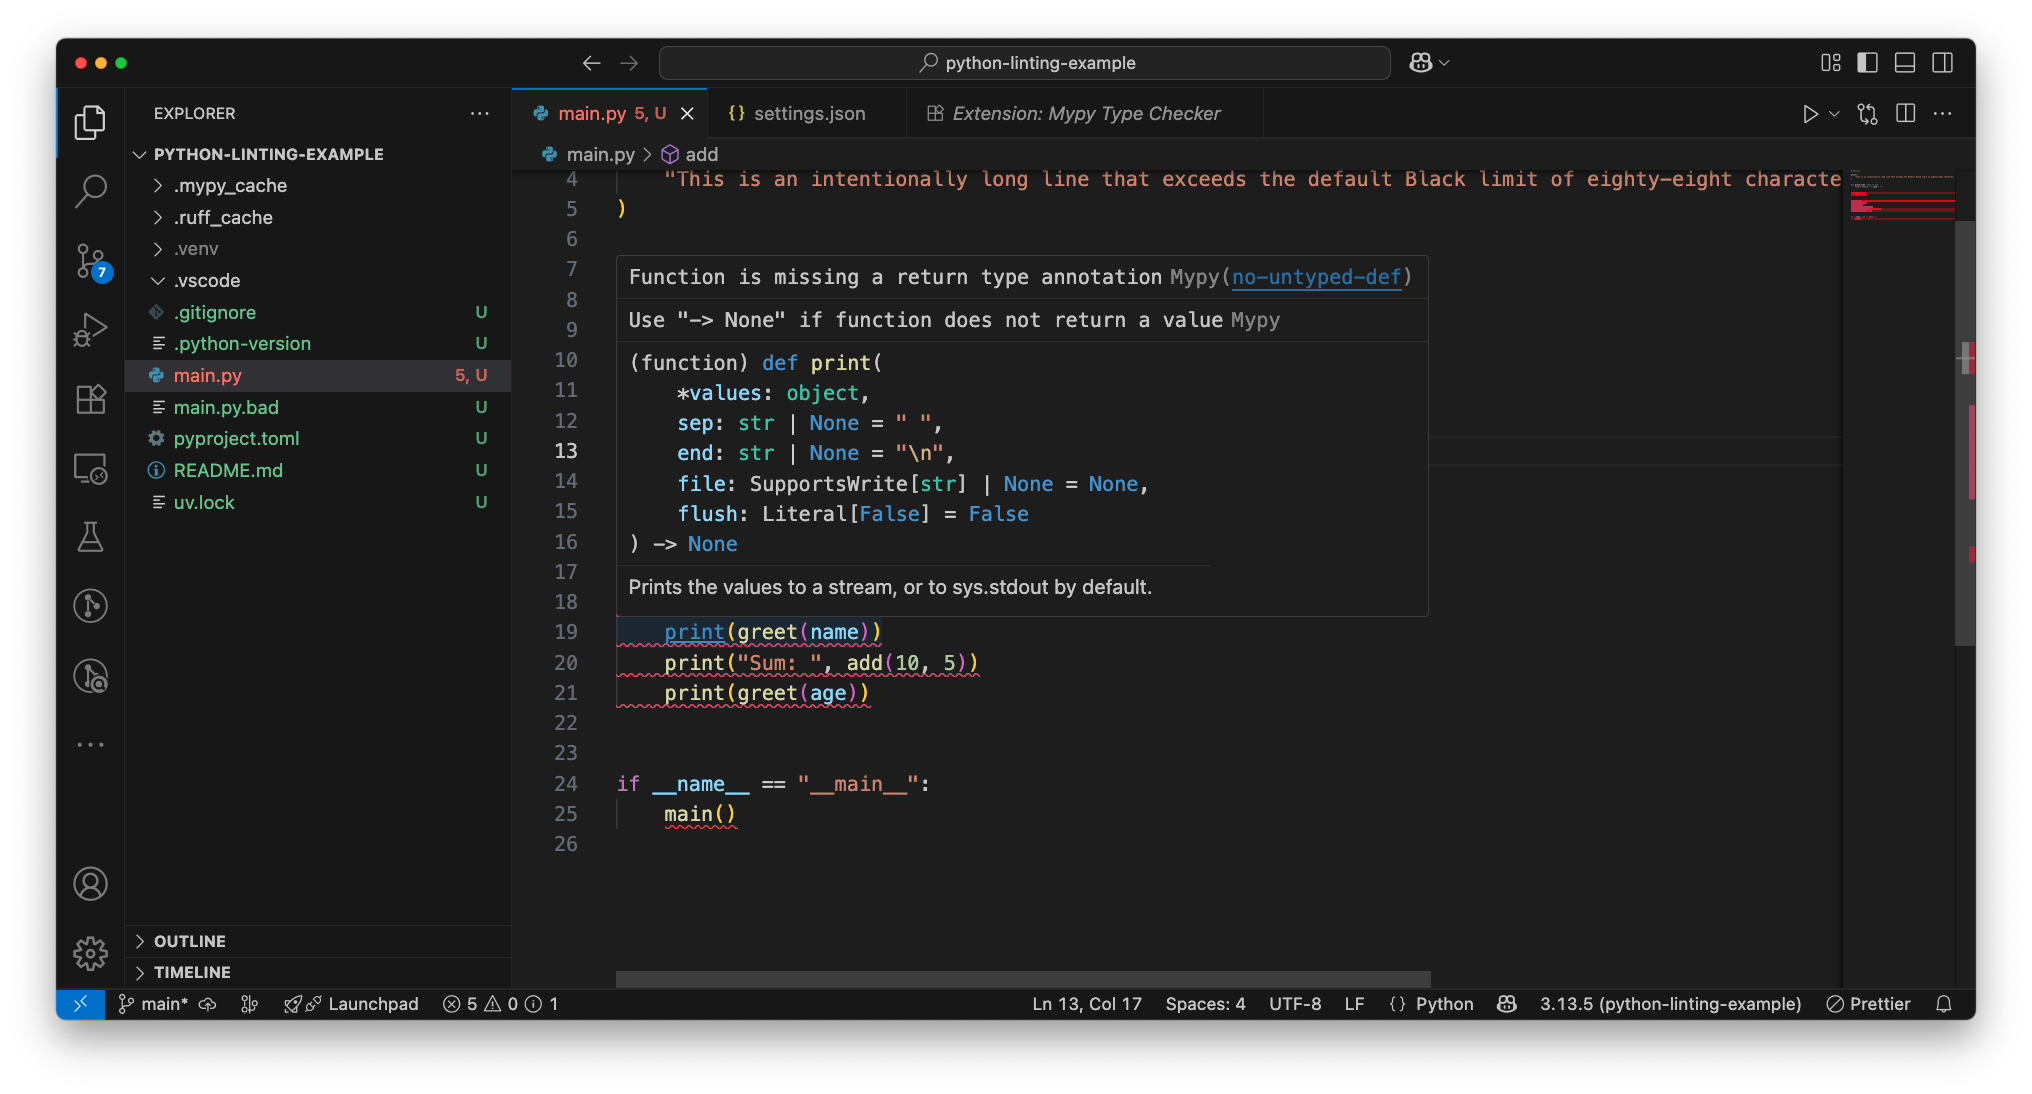
Task: Click the Python language mode in status bar
Action: (1444, 1004)
